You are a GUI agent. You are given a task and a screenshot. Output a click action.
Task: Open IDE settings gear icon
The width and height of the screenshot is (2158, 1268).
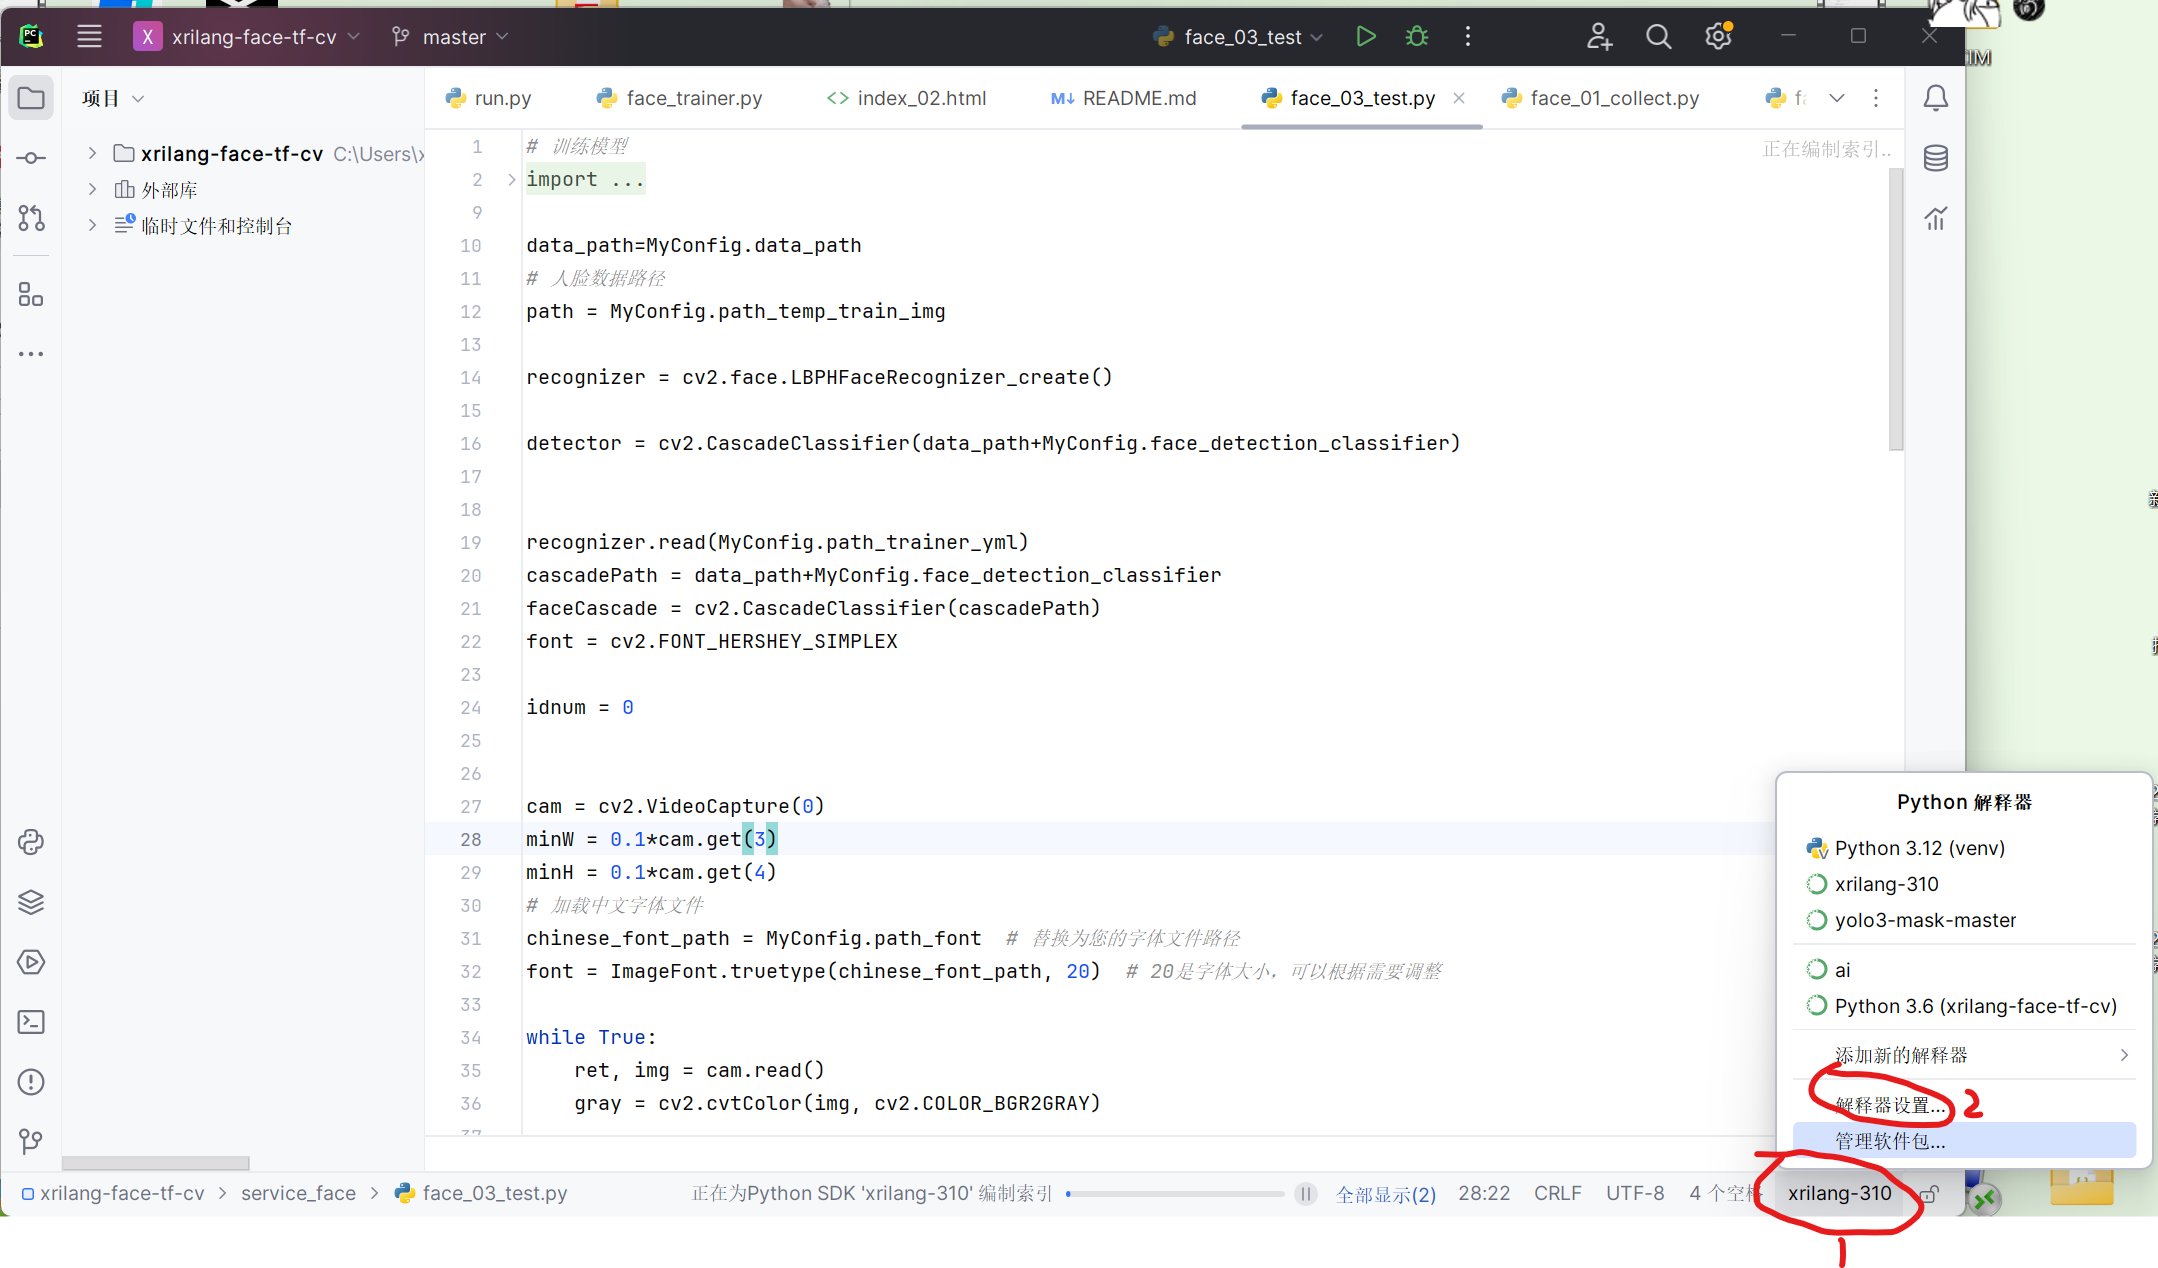coord(1718,37)
